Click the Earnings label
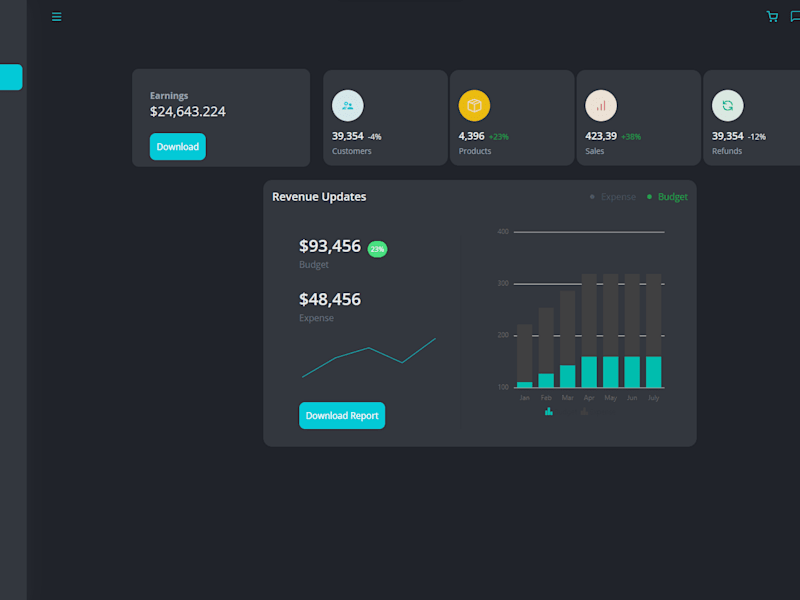Screen dimensions: 800x600 pos(169,95)
